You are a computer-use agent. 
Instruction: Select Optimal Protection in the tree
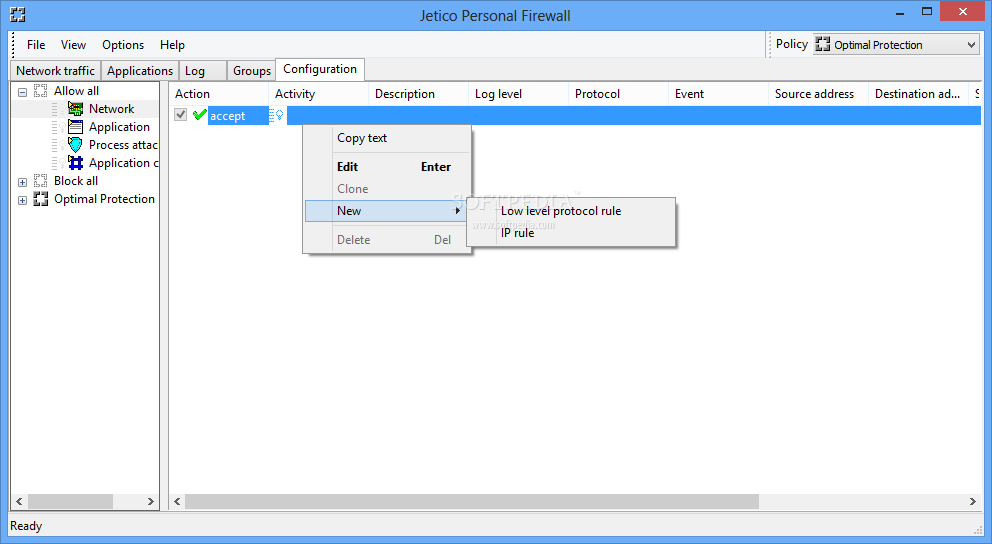(104, 199)
